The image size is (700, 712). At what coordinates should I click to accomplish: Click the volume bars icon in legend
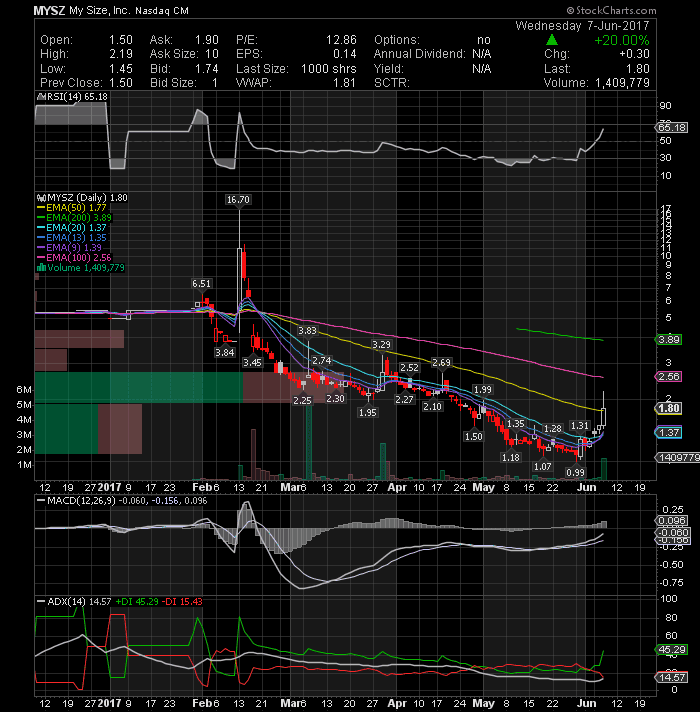point(41,267)
